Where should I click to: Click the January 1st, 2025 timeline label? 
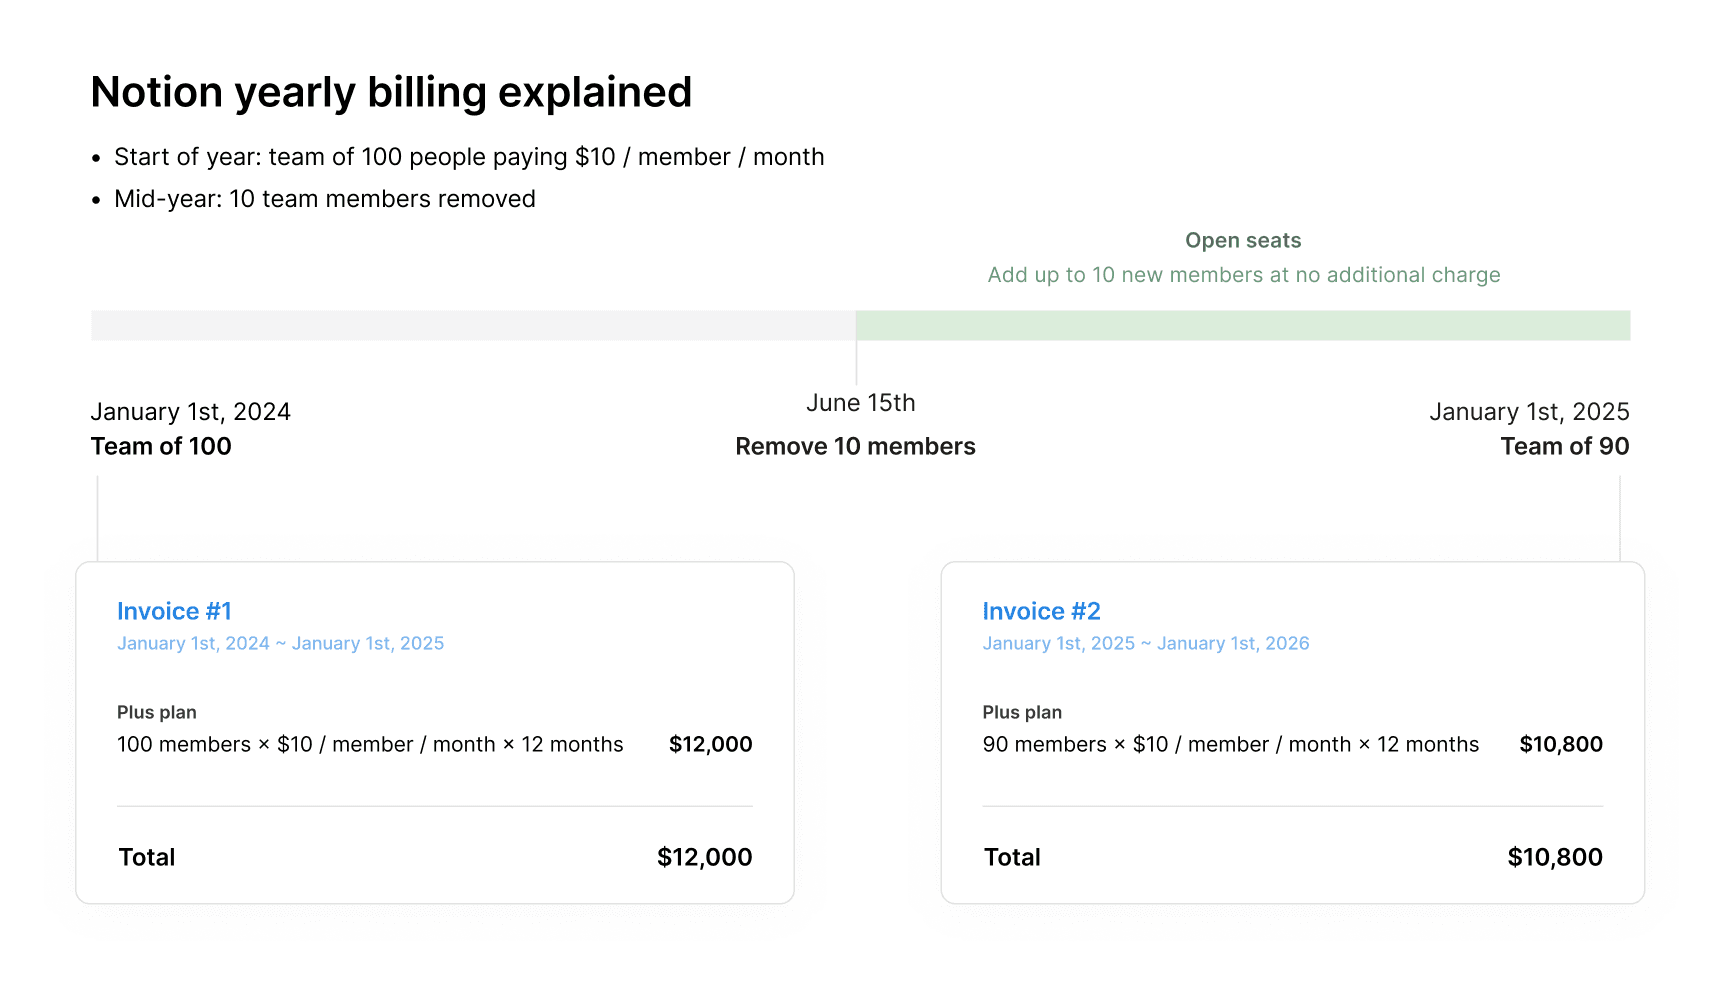tap(1529, 411)
